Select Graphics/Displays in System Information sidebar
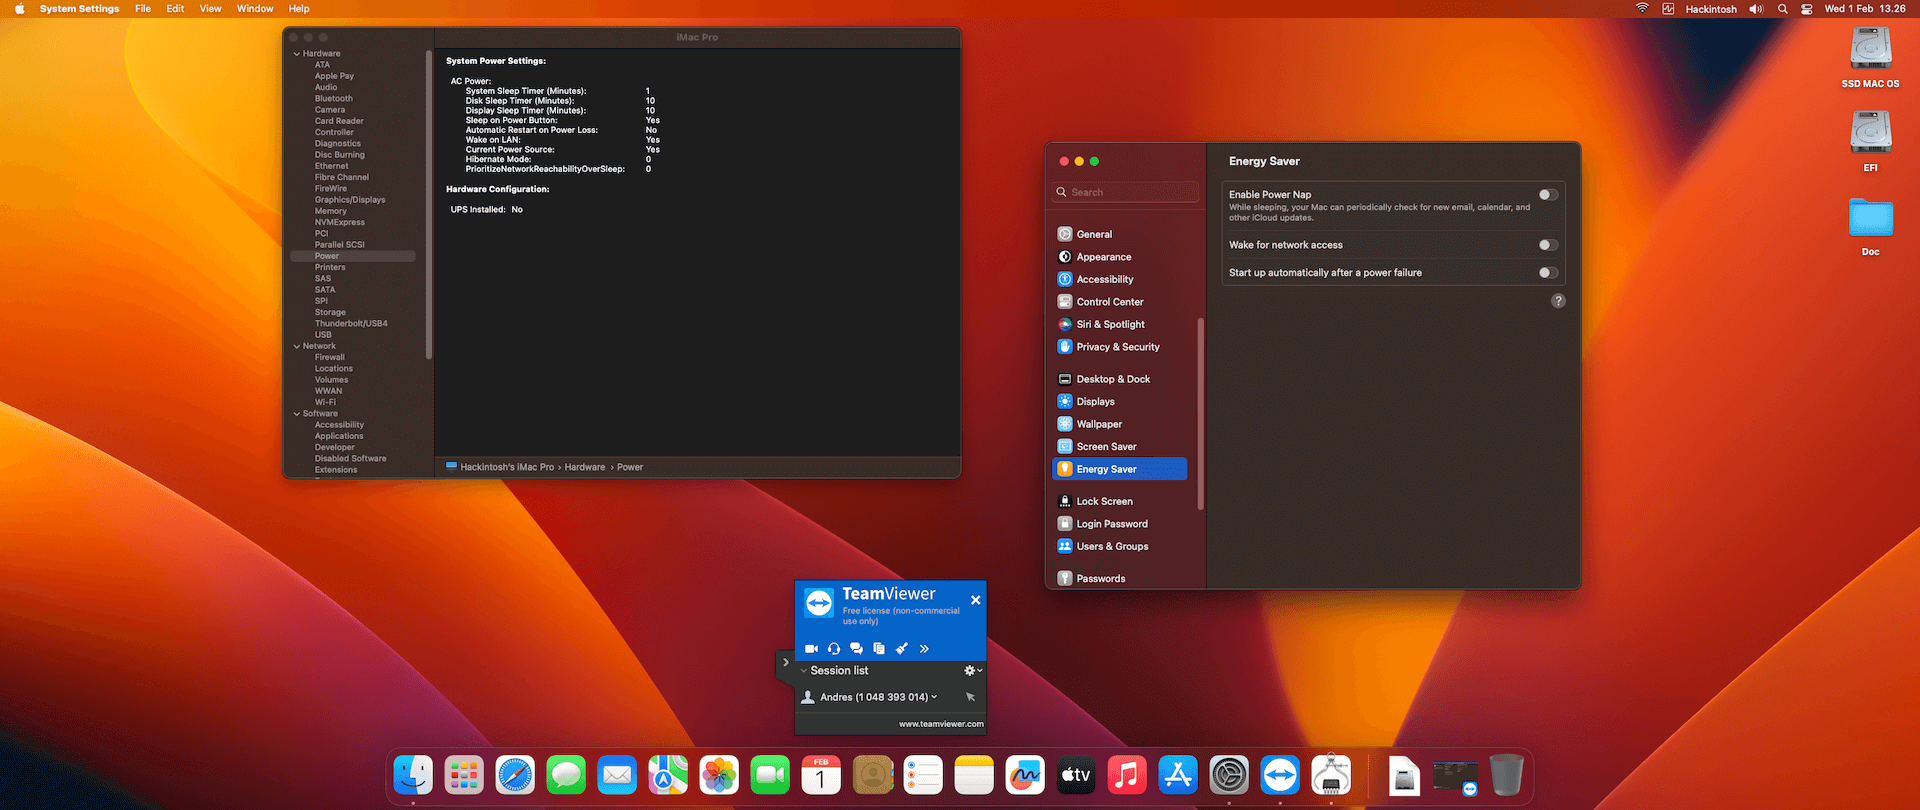 [x=352, y=200]
